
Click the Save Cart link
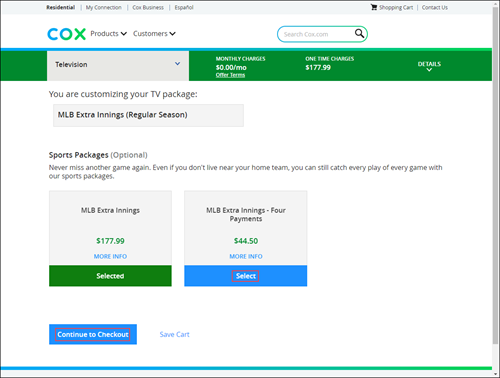174,334
